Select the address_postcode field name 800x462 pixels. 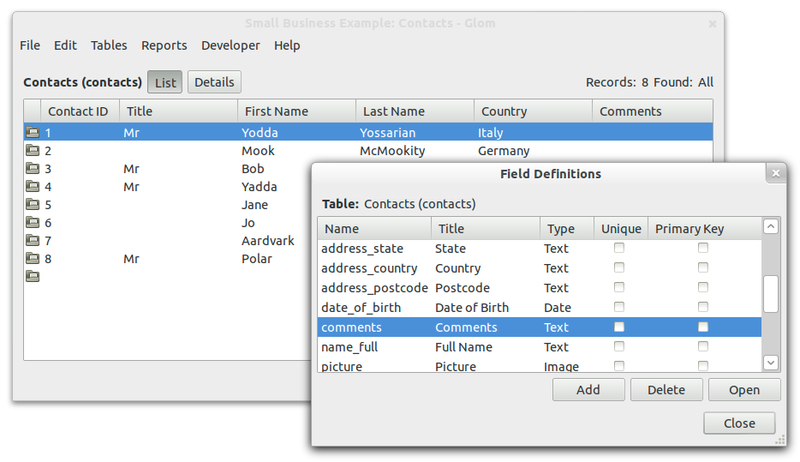click(x=374, y=288)
